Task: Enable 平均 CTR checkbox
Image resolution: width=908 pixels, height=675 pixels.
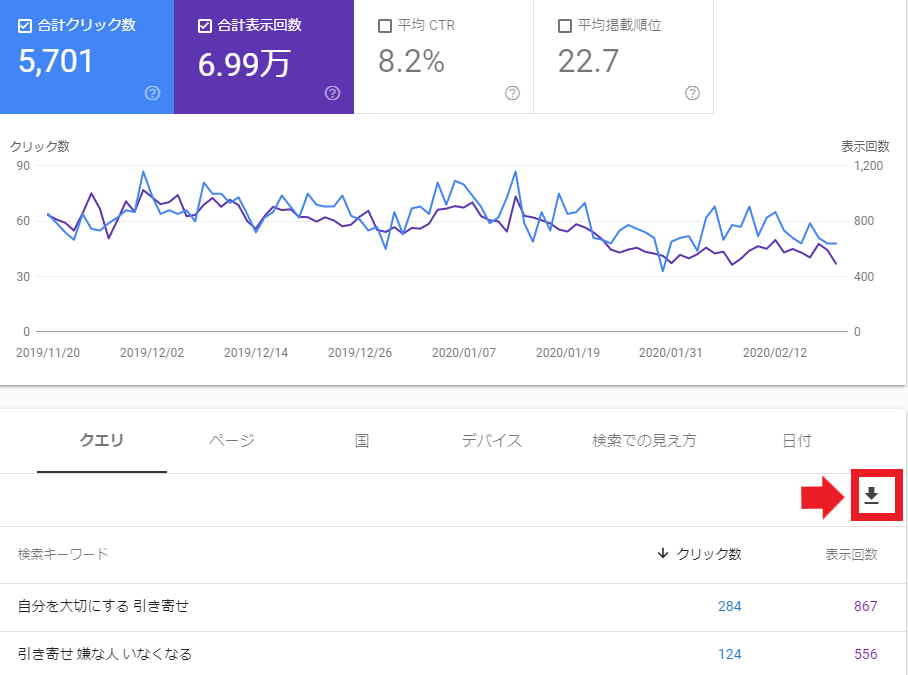Action: [385, 26]
